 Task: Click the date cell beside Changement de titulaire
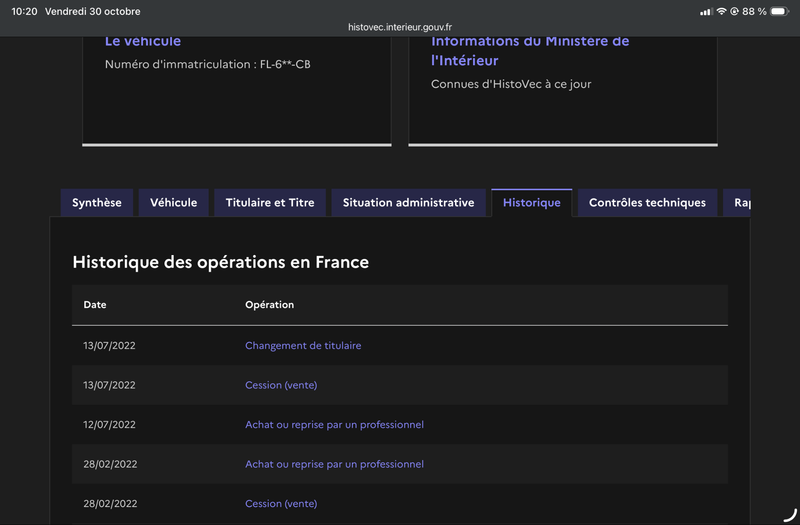click(110, 345)
